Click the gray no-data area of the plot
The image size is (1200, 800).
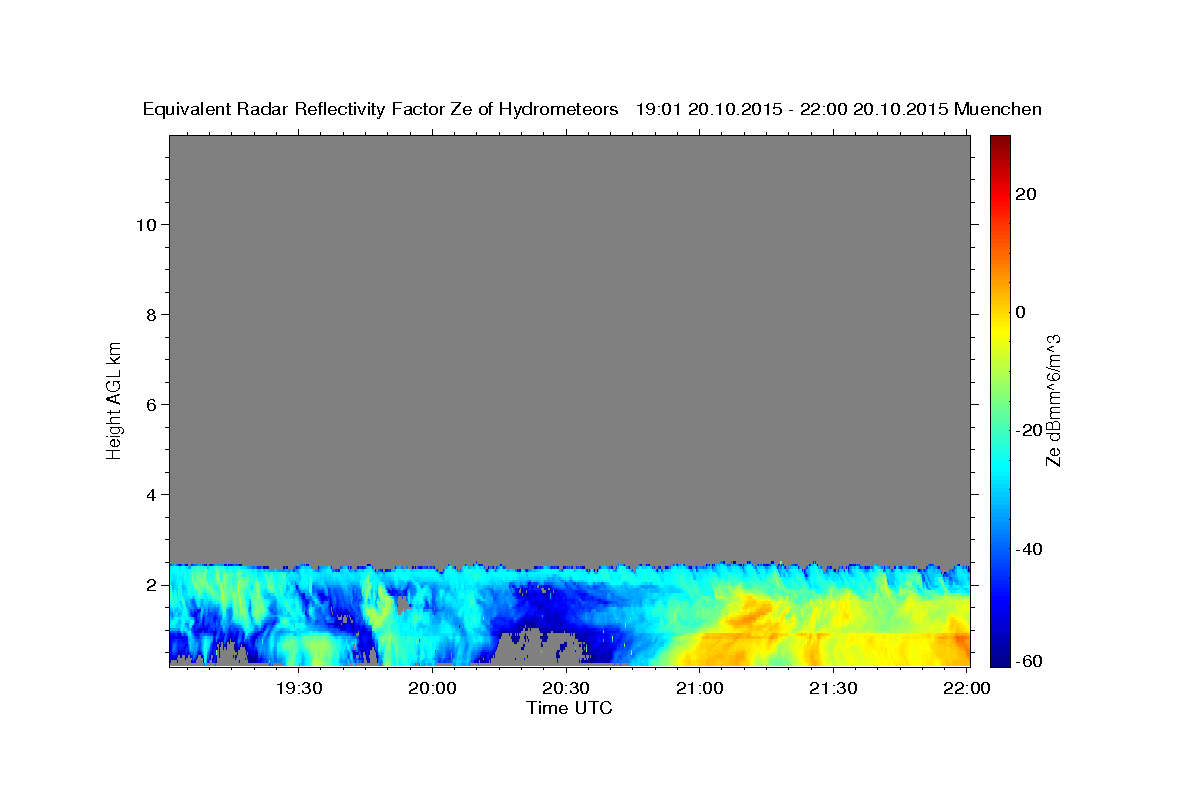tap(569, 350)
